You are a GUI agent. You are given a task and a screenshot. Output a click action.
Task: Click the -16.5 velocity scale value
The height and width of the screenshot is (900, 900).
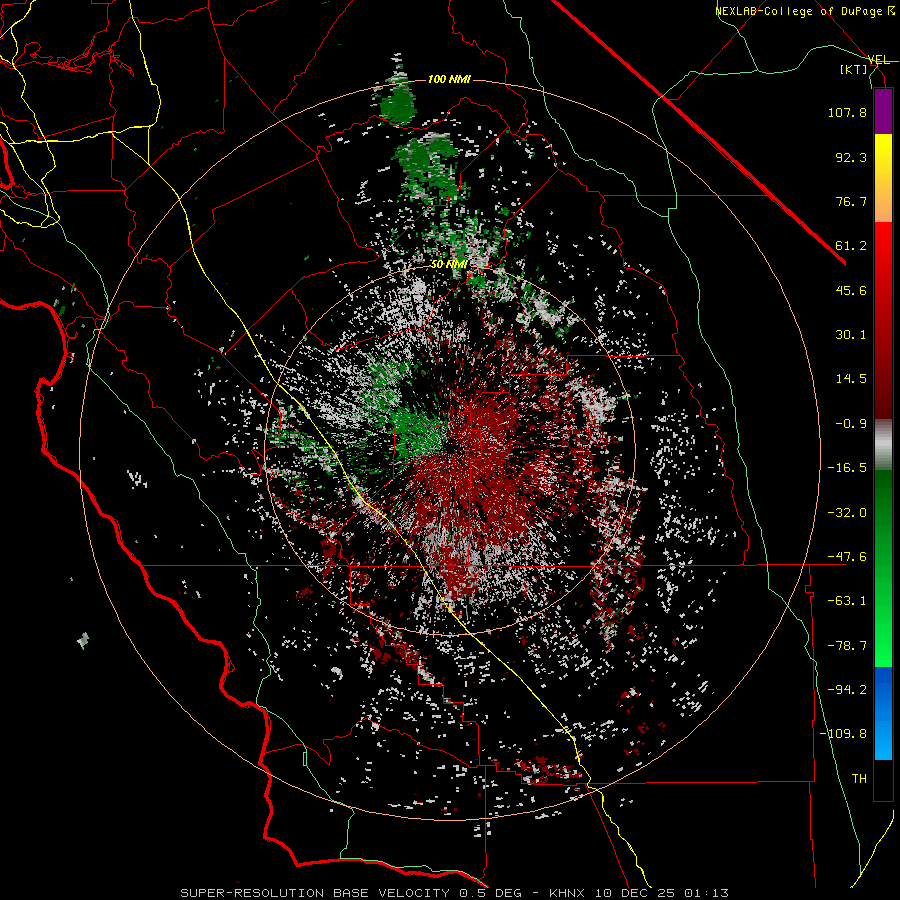point(847,468)
